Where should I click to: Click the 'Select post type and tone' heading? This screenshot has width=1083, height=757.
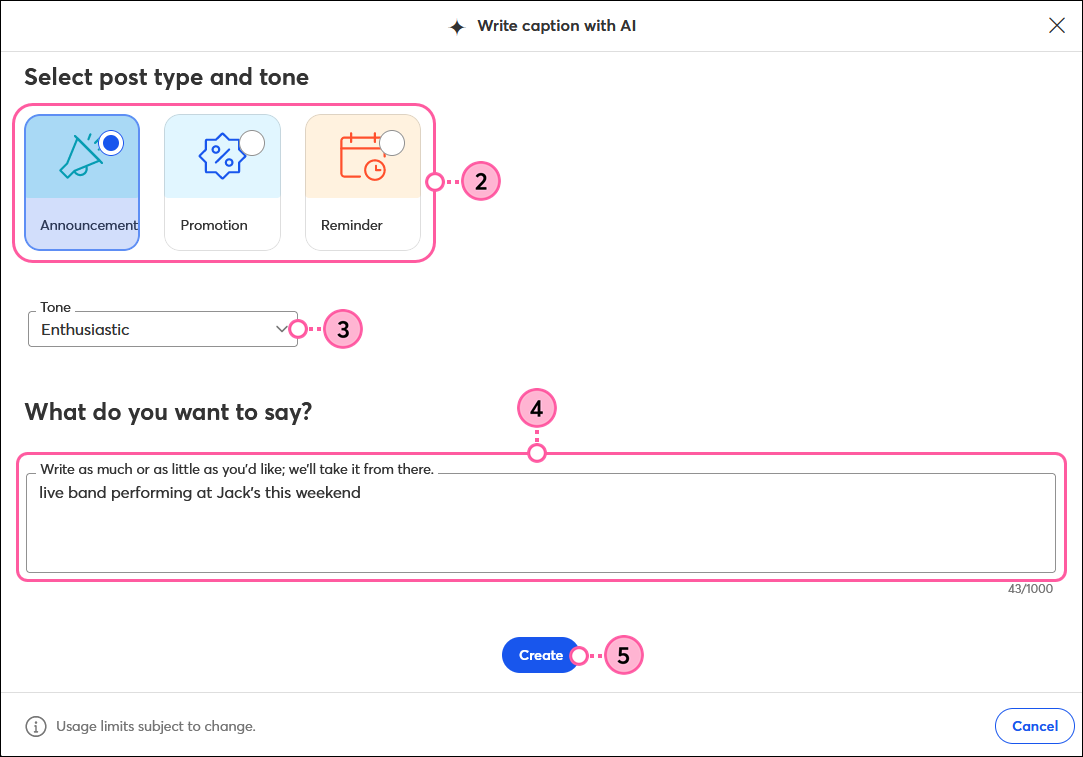coord(166,77)
